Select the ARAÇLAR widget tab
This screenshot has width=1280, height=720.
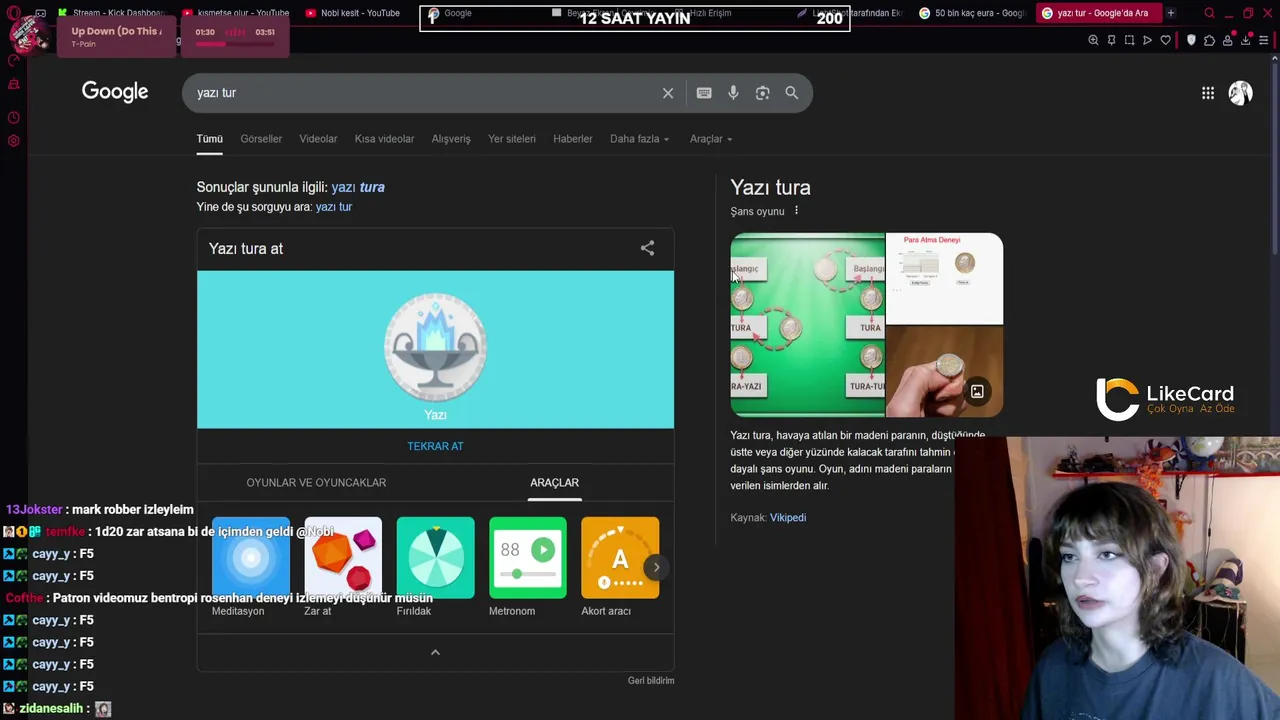(x=554, y=482)
